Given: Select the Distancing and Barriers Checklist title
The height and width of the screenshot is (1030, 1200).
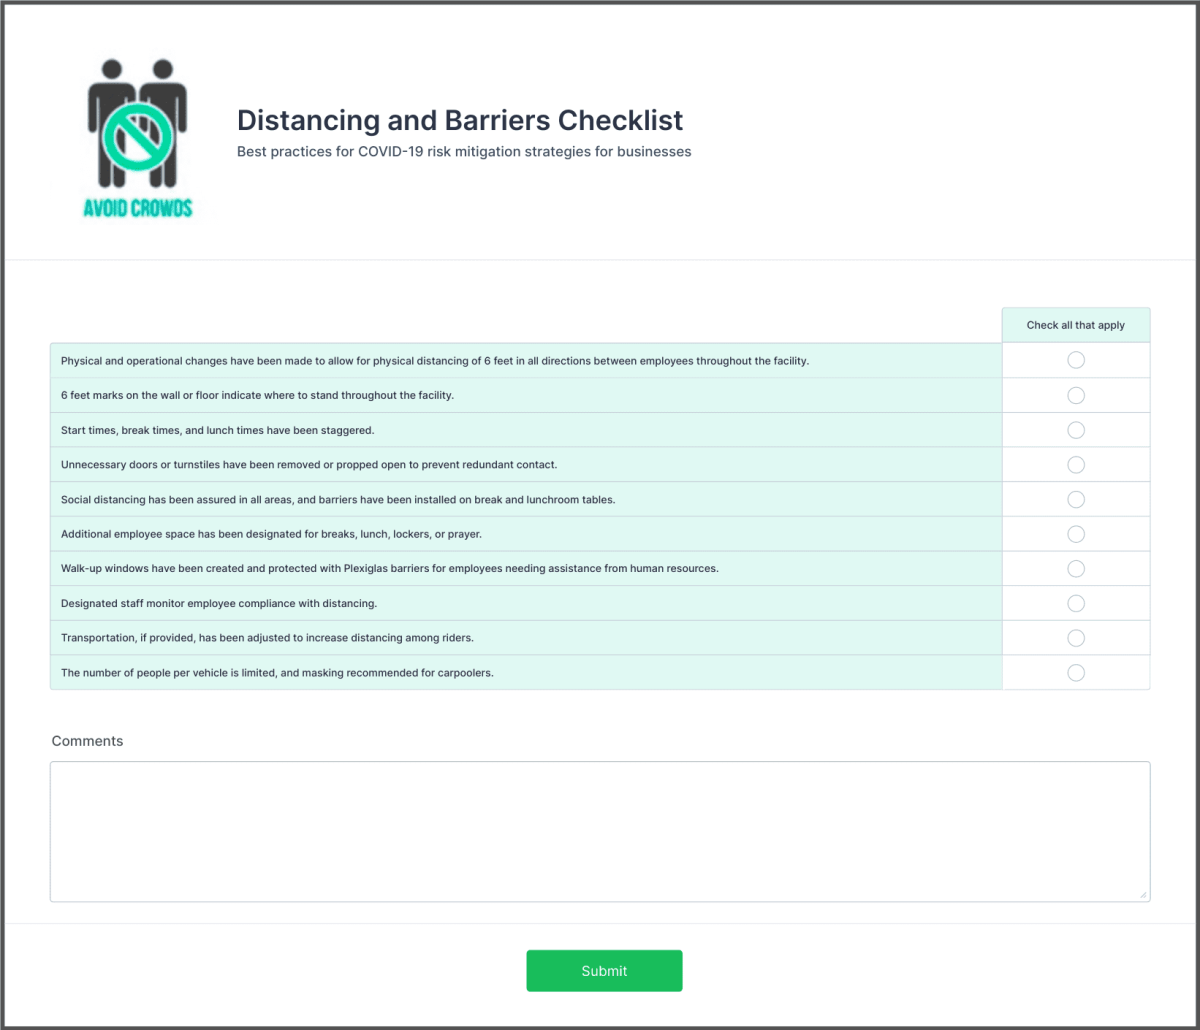Looking at the screenshot, I should point(459,120).
